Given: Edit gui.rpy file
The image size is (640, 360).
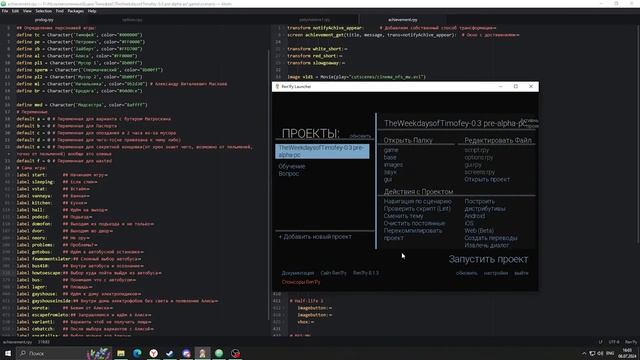Looking at the screenshot, I should (473, 164).
